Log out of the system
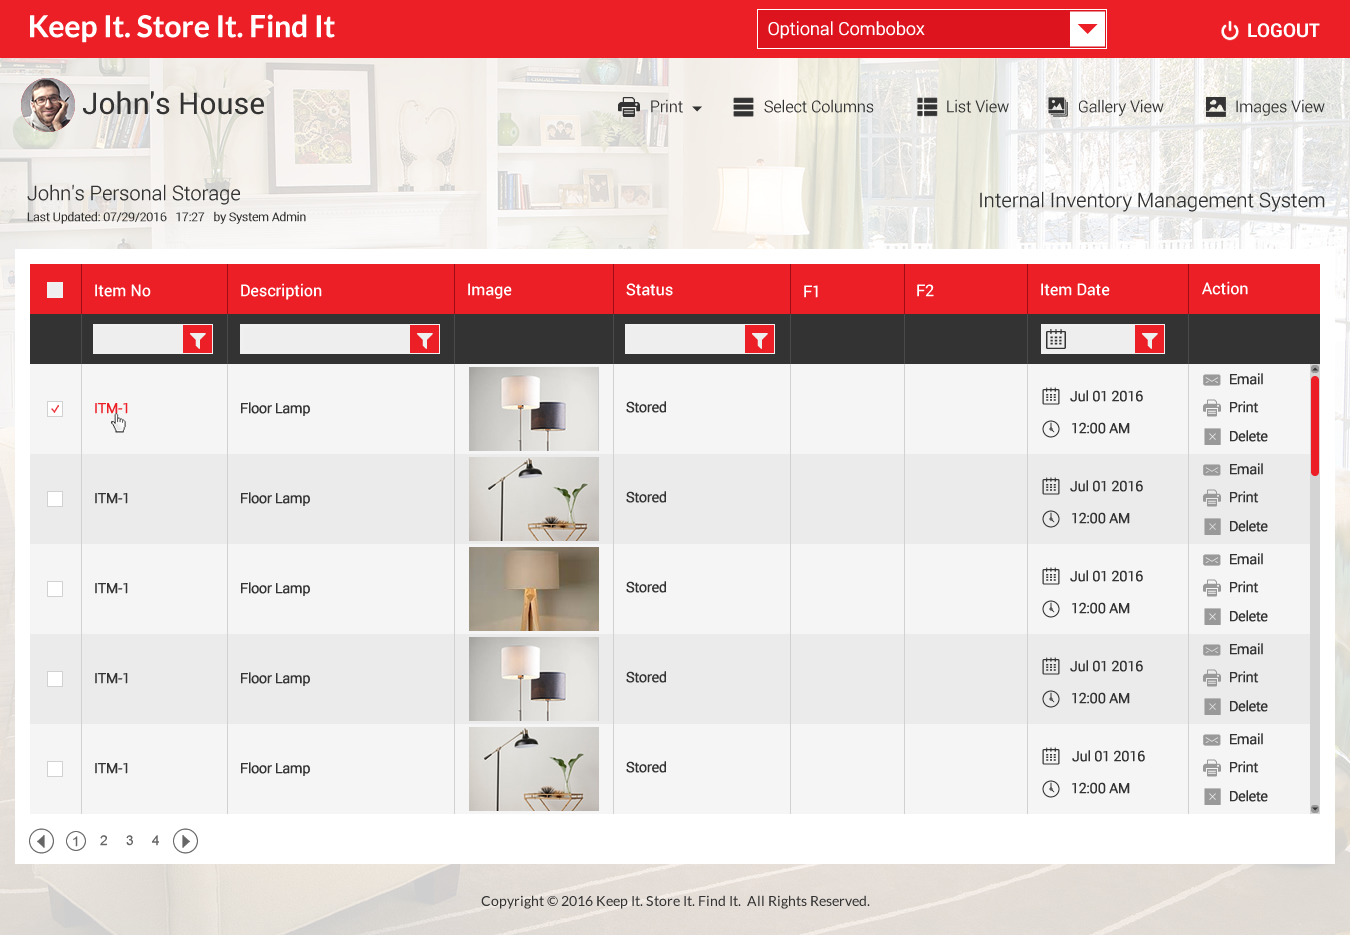This screenshot has width=1350, height=935. click(x=1269, y=29)
